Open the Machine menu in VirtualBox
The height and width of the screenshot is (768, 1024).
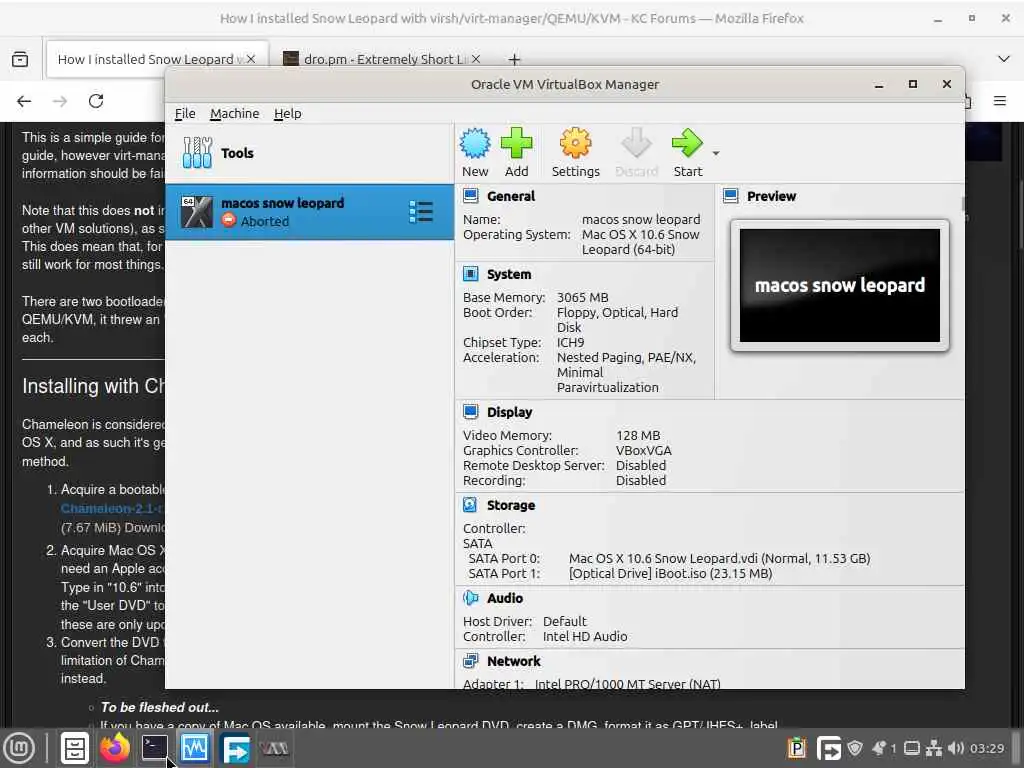click(x=234, y=114)
